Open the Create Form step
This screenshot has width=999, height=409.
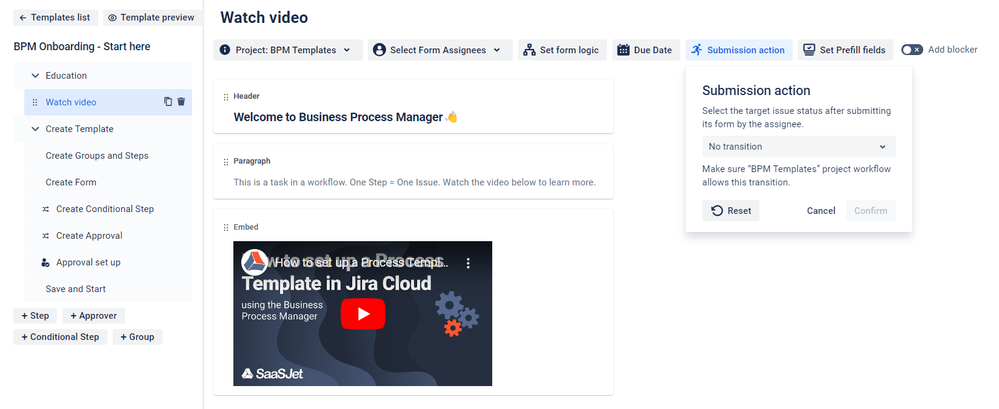pyautogui.click(x=71, y=182)
